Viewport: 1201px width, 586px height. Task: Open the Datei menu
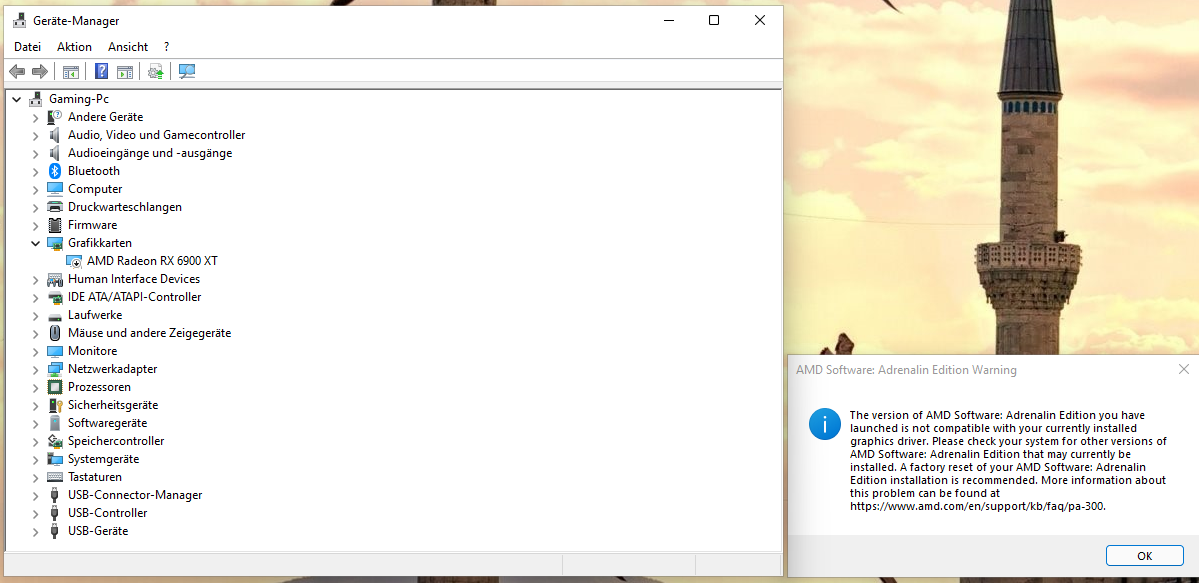pyautogui.click(x=27, y=46)
